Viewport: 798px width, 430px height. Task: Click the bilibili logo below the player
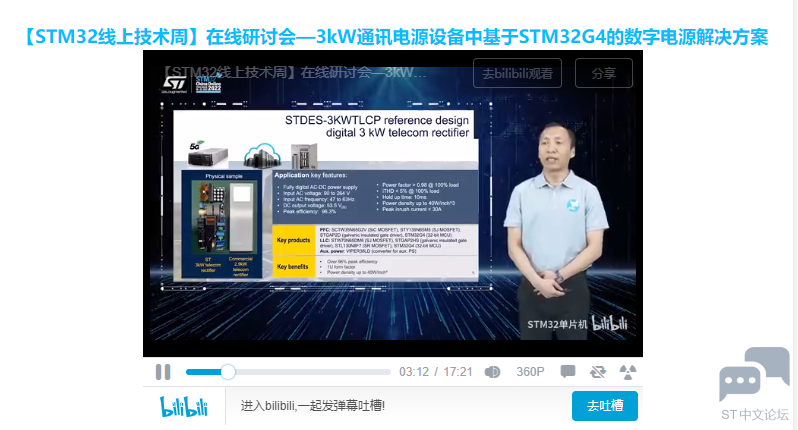(184, 406)
